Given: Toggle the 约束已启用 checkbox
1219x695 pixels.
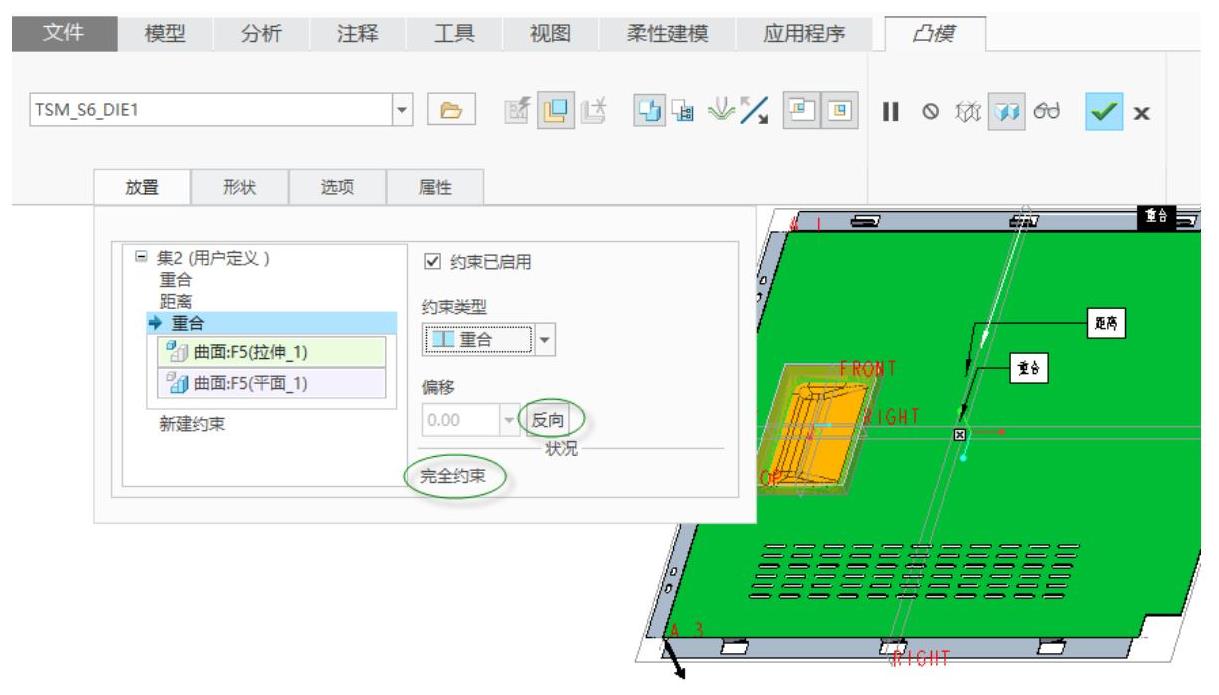Looking at the screenshot, I should tap(432, 262).
